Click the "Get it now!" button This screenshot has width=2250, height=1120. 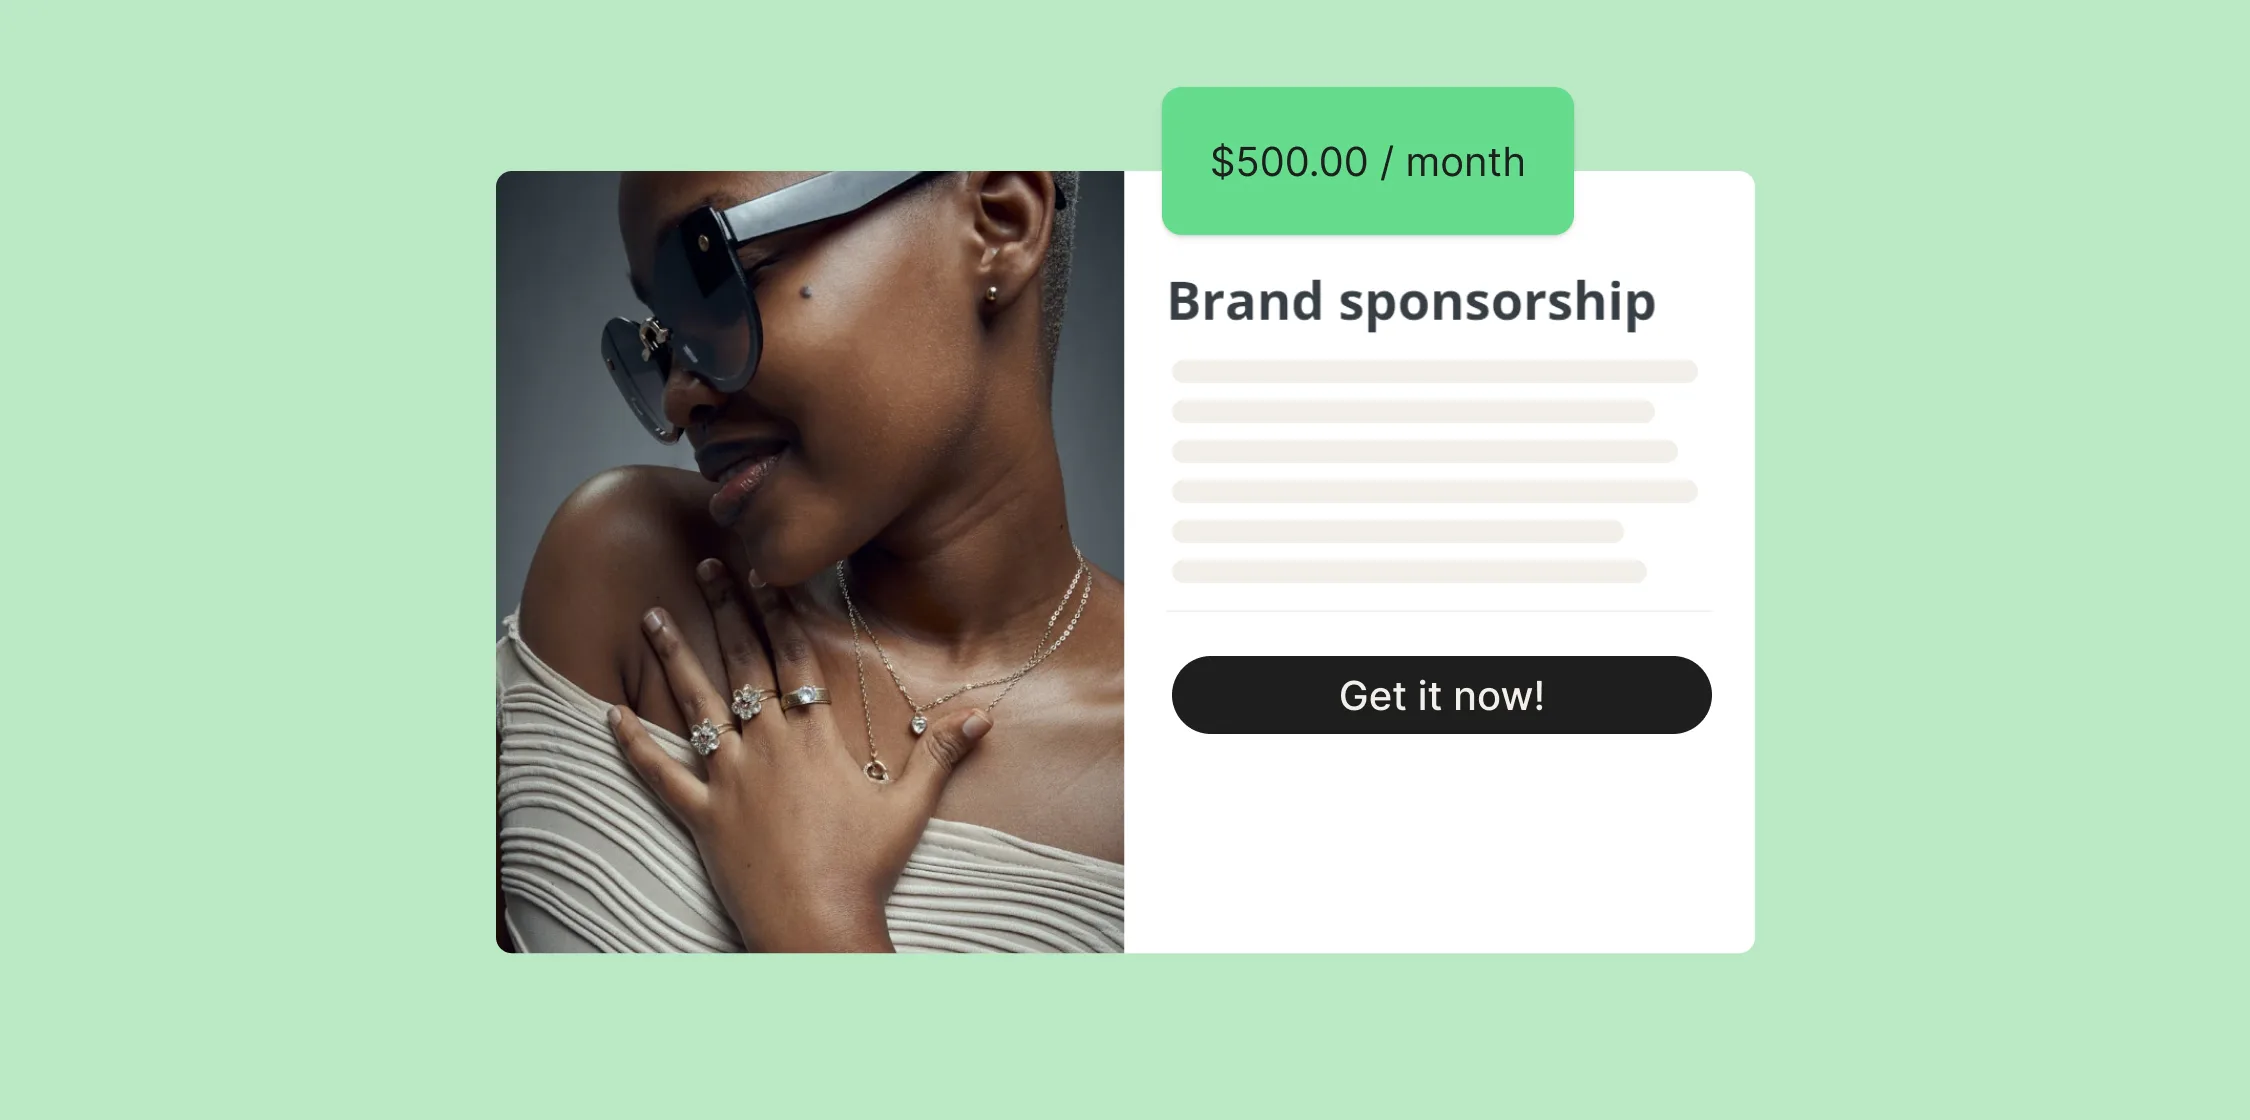(1441, 695)
